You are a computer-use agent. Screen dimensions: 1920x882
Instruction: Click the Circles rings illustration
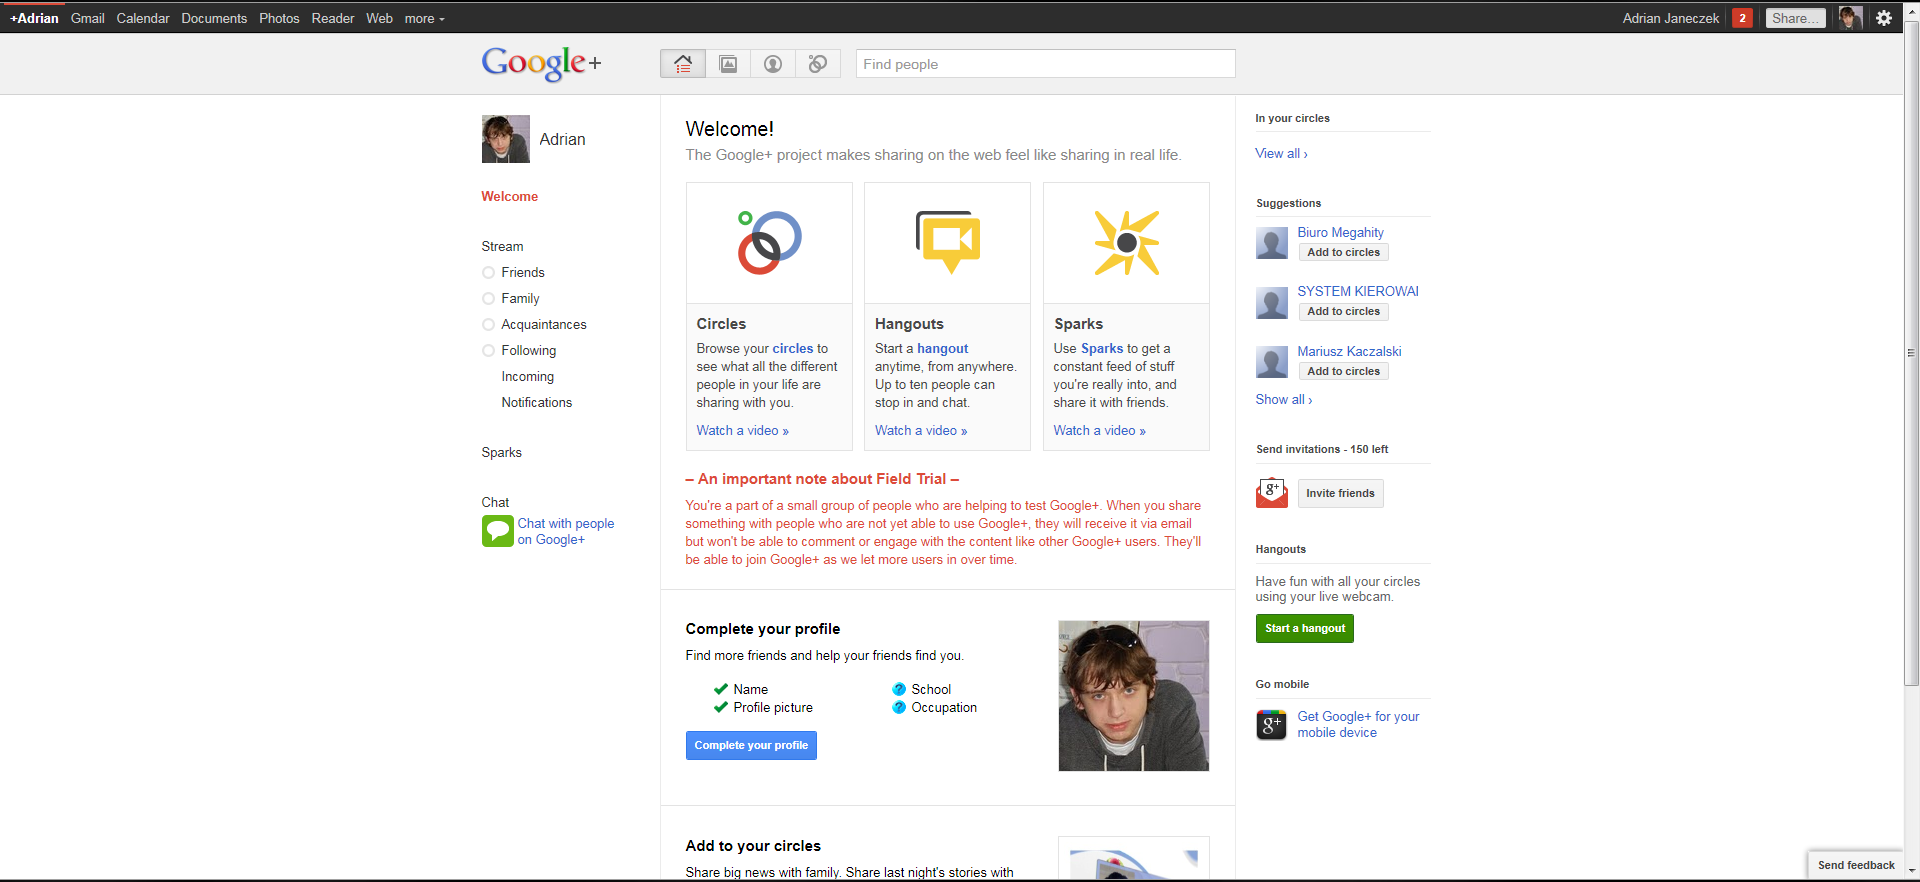point(769,243)
